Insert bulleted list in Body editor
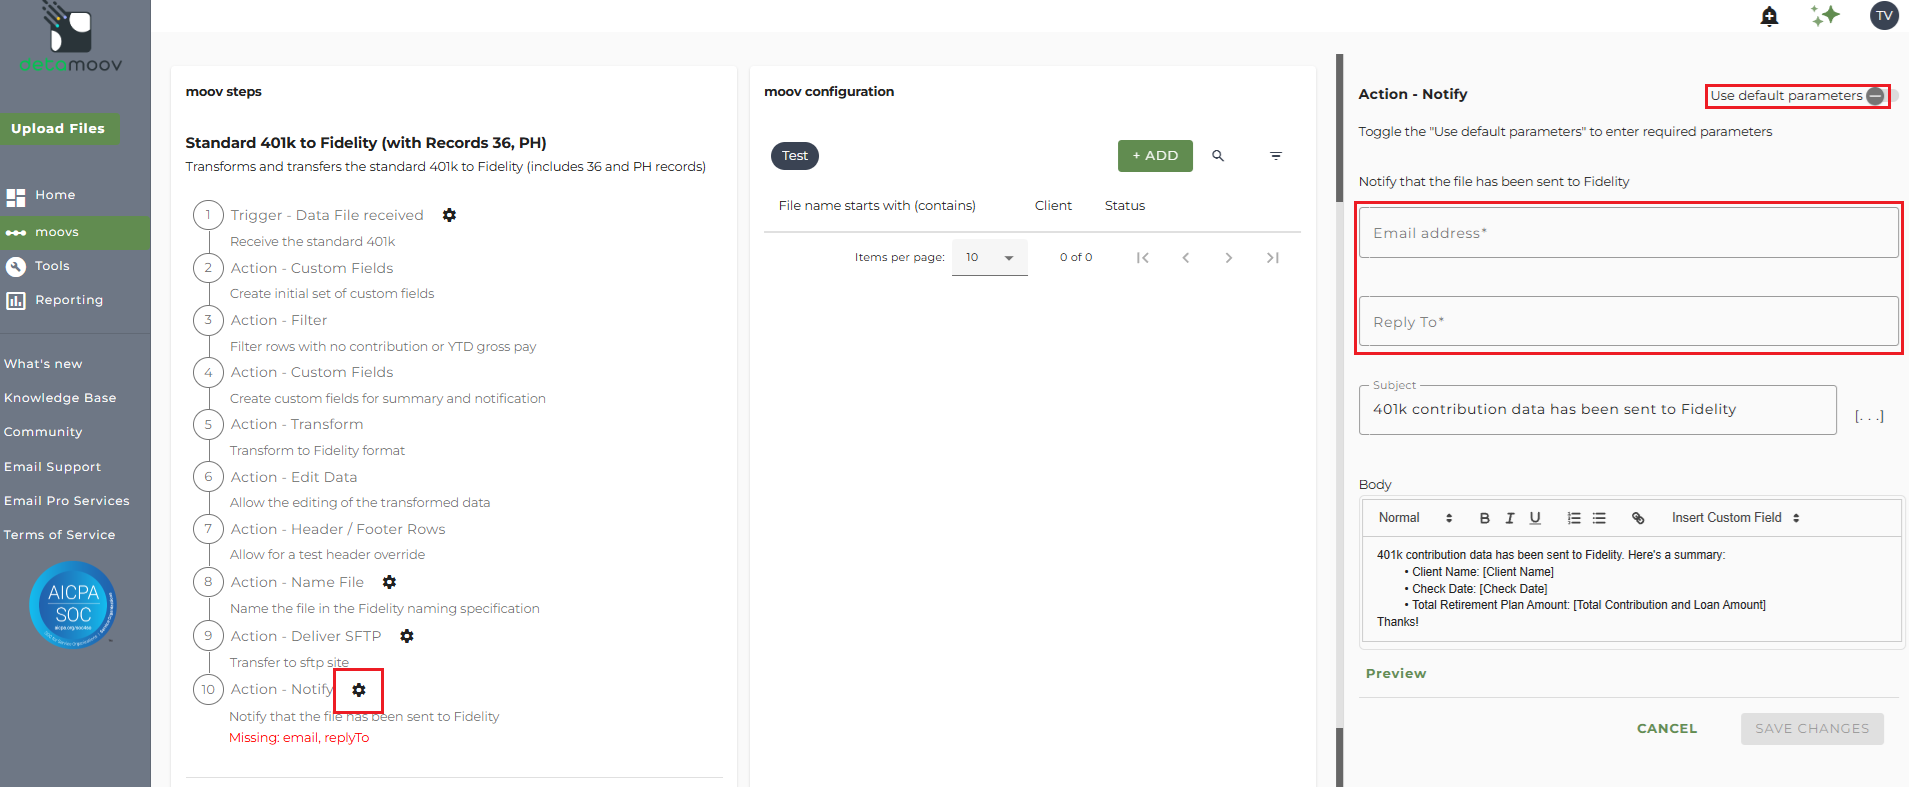 pos(1599,518)
